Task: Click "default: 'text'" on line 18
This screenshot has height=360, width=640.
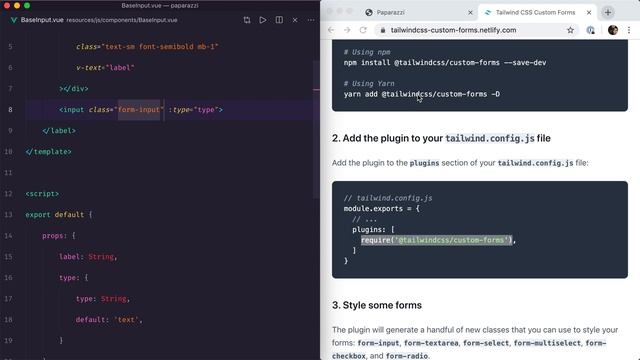Action: [107, 319]
